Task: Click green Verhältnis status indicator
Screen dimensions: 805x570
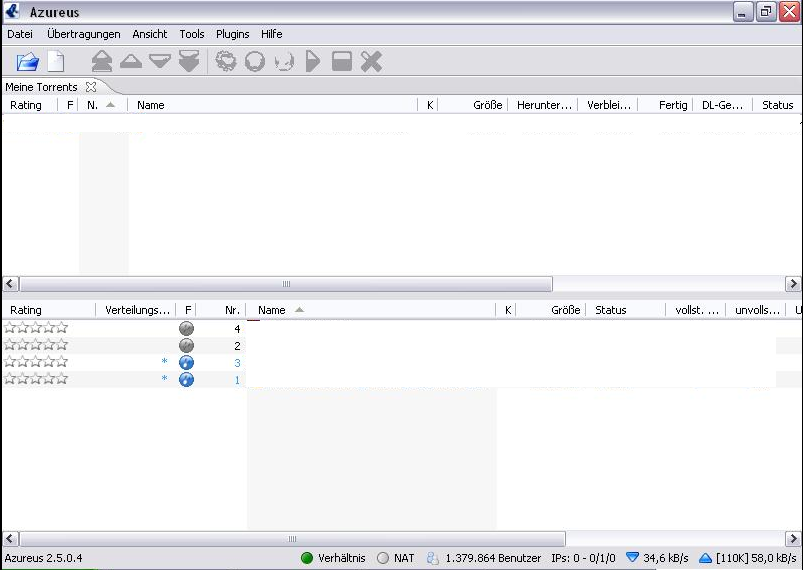Action: pos(307,558)
